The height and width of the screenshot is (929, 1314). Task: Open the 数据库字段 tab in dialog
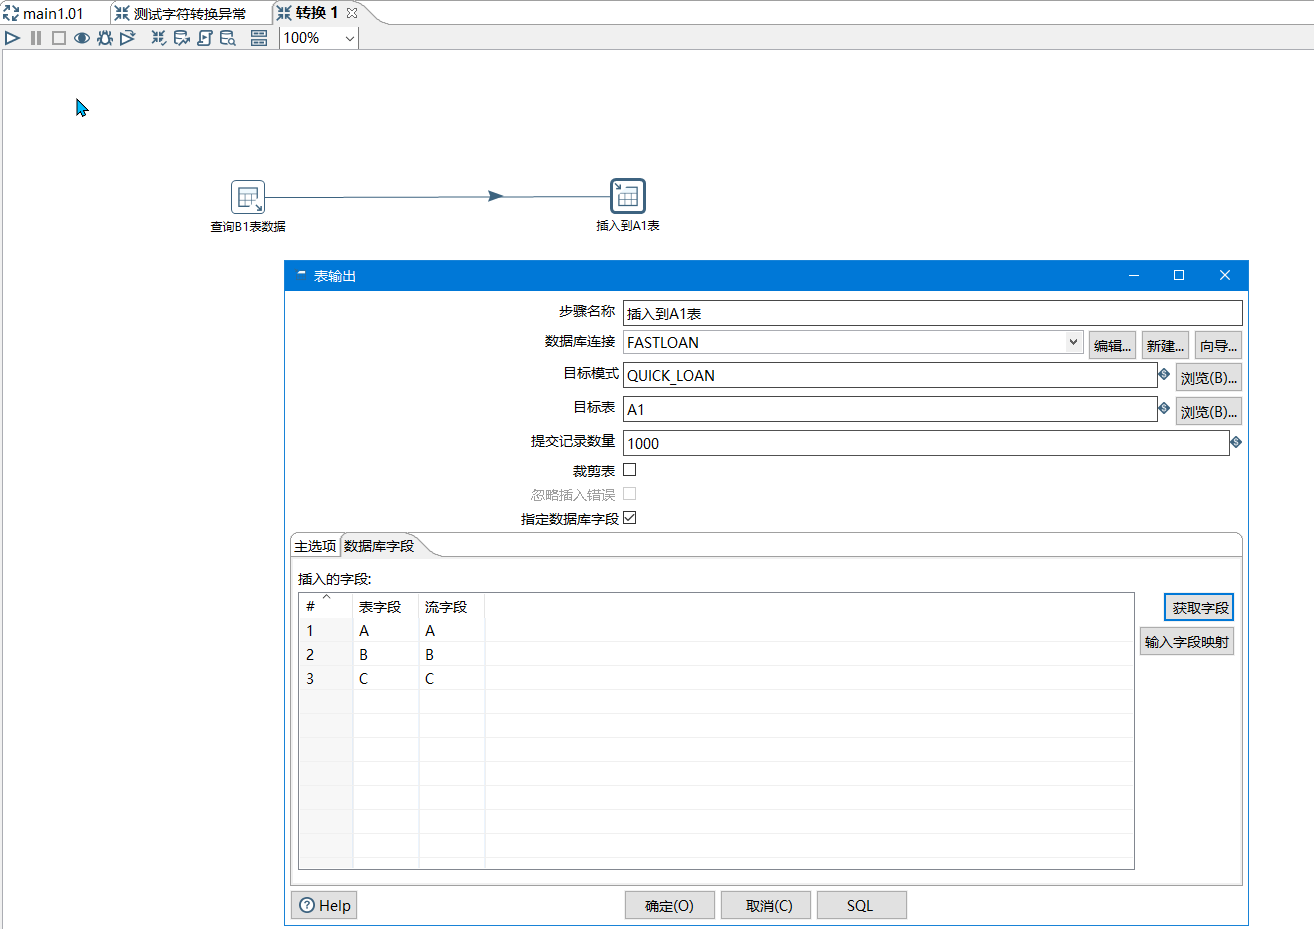[x=379, y=546]
